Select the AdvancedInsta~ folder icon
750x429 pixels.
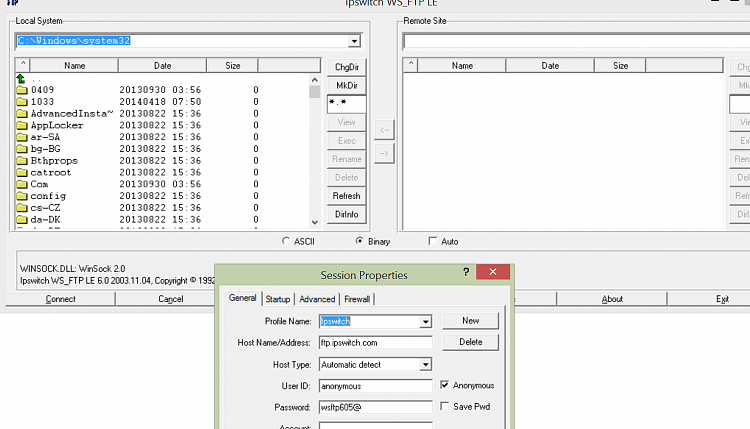point(22,113)
